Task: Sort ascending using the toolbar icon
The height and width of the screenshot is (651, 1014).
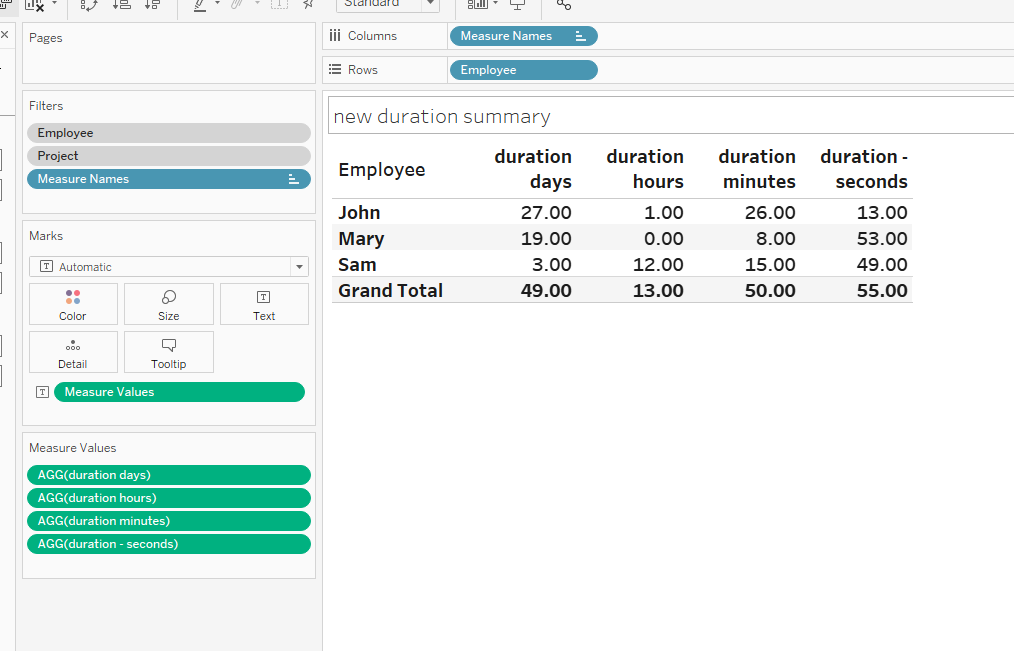Action: tap(122, 5)
